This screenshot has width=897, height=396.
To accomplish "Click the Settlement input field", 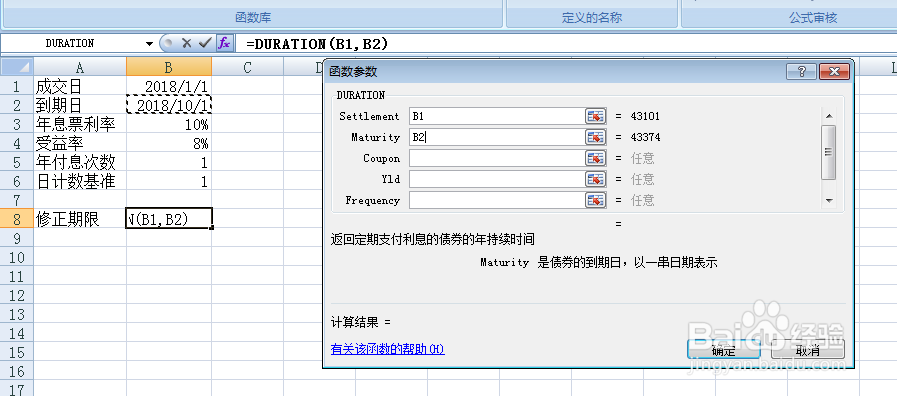I will 497,116.
